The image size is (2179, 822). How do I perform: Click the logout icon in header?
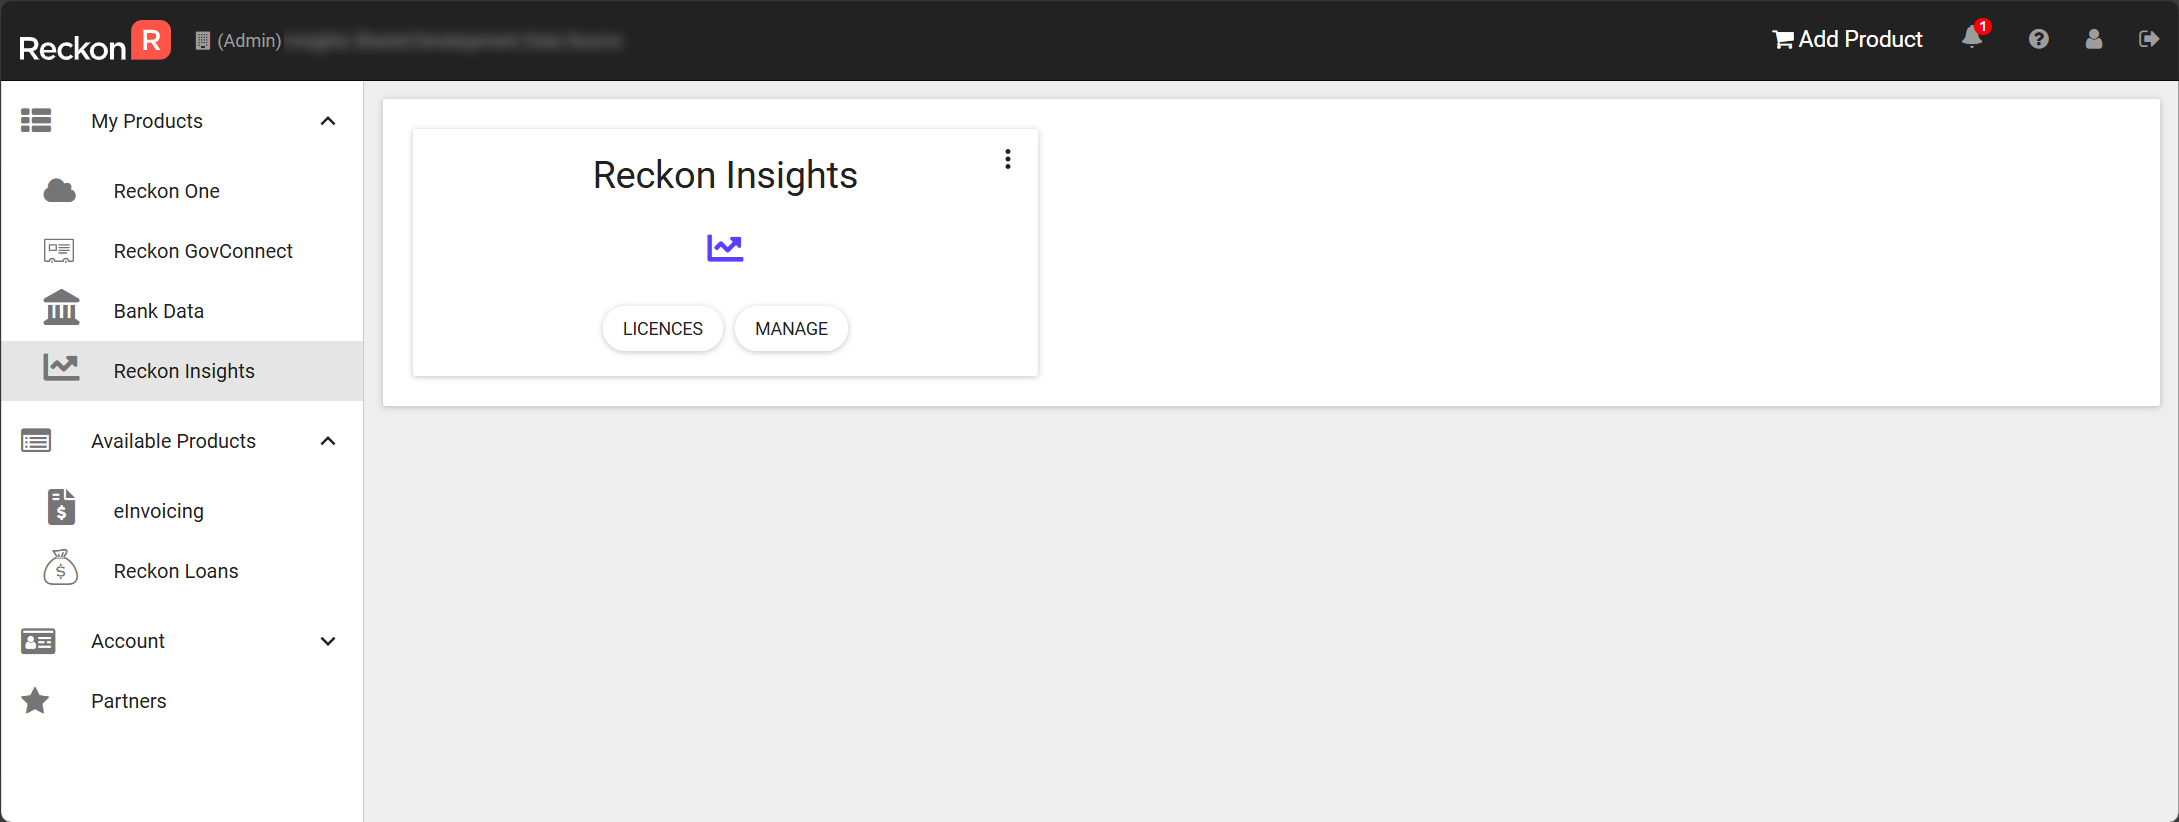point(2148,39)
